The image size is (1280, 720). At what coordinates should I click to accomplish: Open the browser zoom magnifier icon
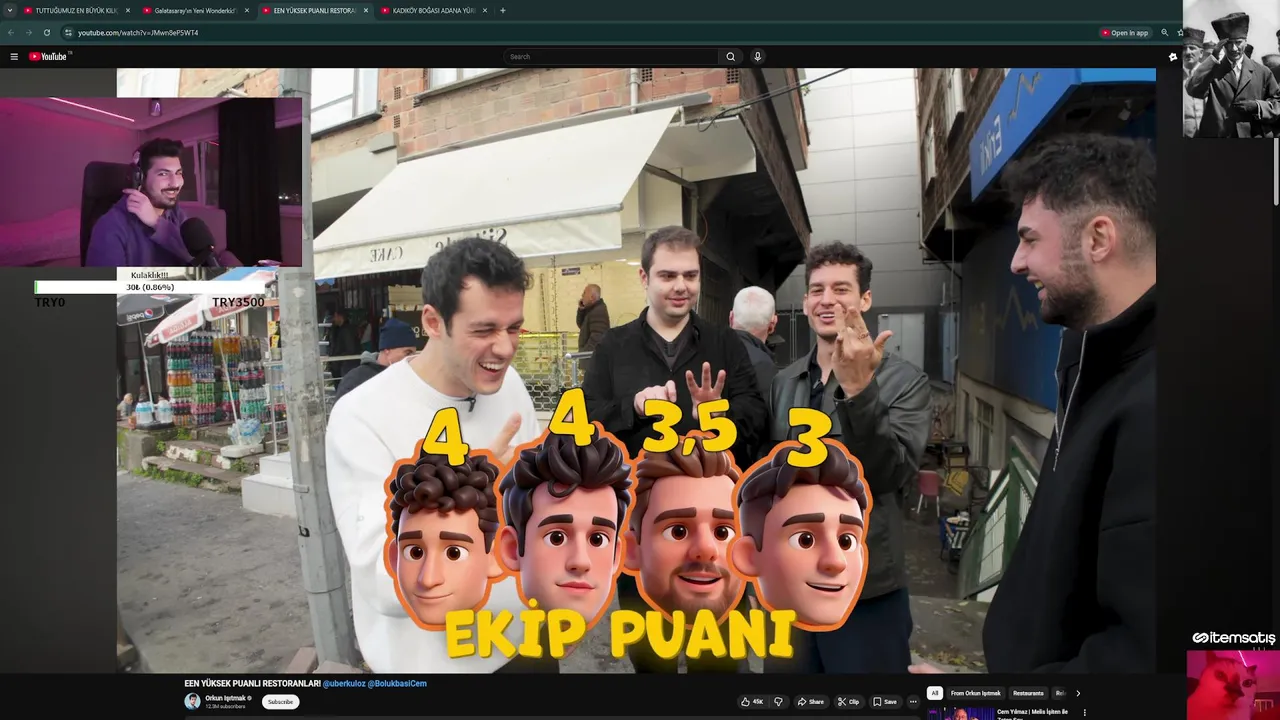(x=1164, y=32)
